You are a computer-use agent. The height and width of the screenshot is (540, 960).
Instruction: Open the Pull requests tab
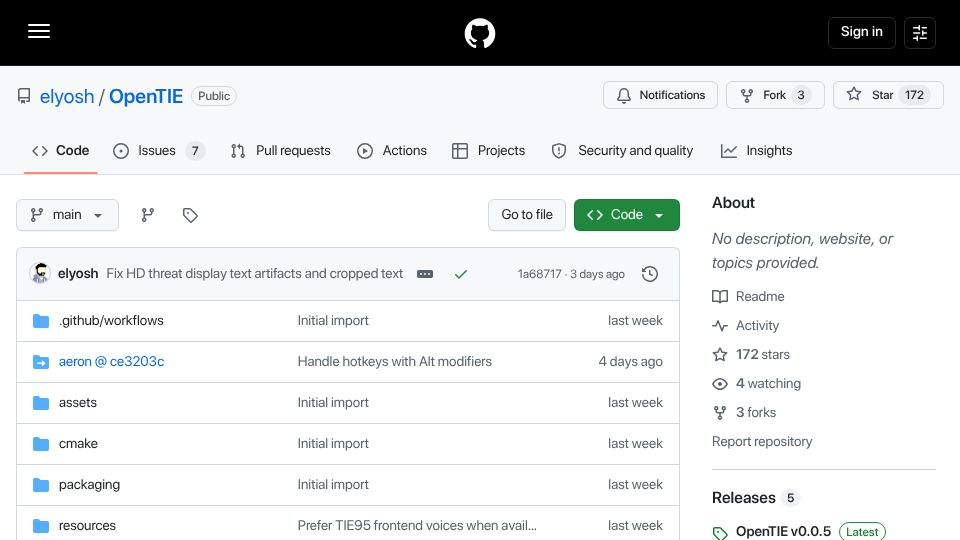[x=281, y=151]
